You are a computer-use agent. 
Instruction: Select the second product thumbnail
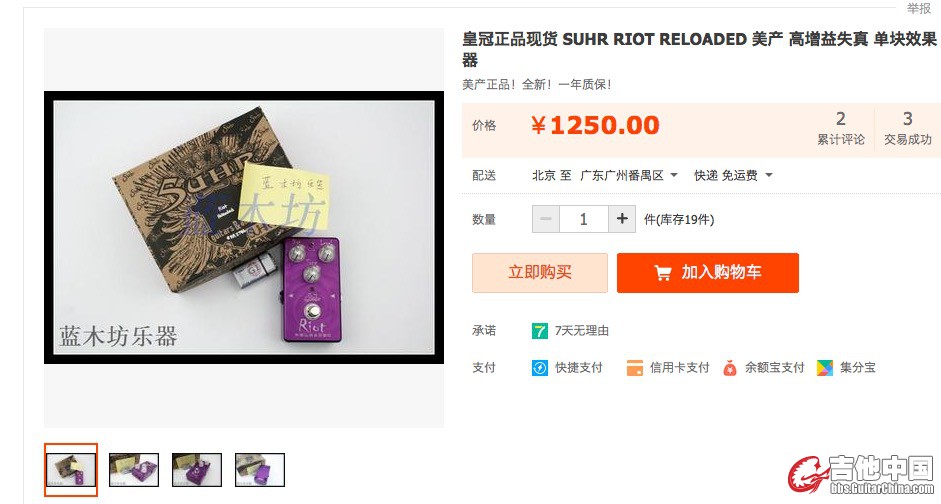click(134, 470)
